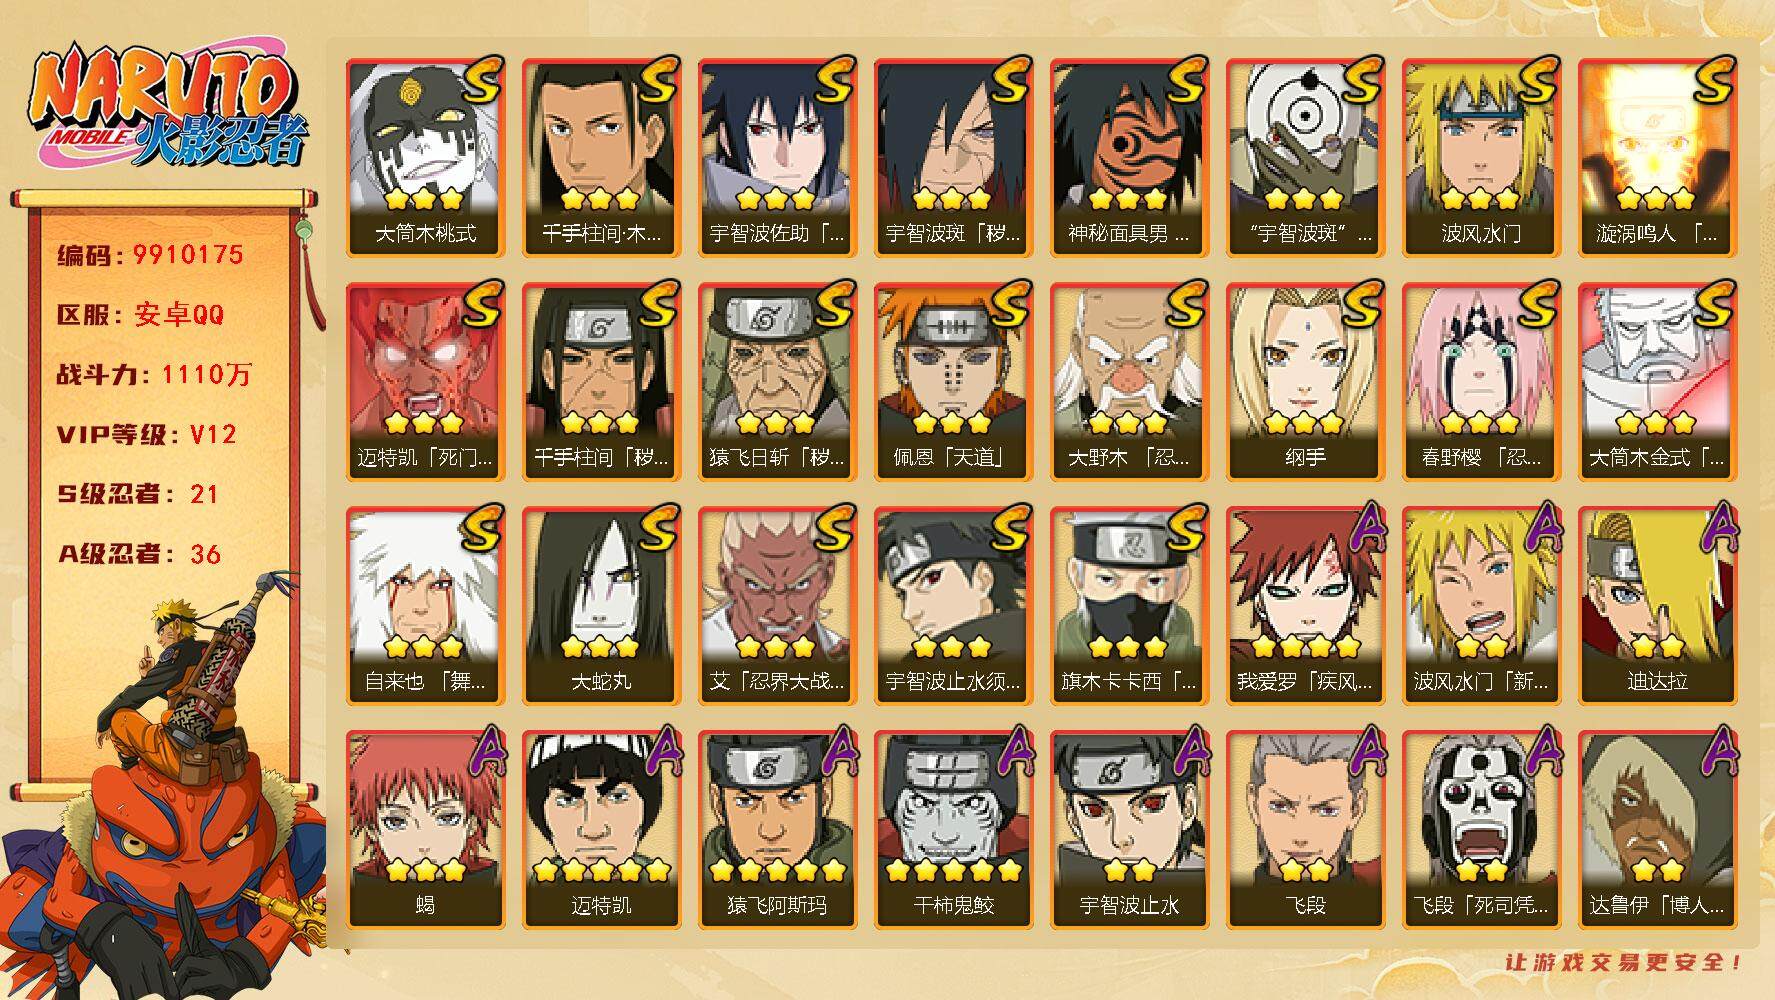Click the 猿飞阿斯玛 character card

pos(777,830)
